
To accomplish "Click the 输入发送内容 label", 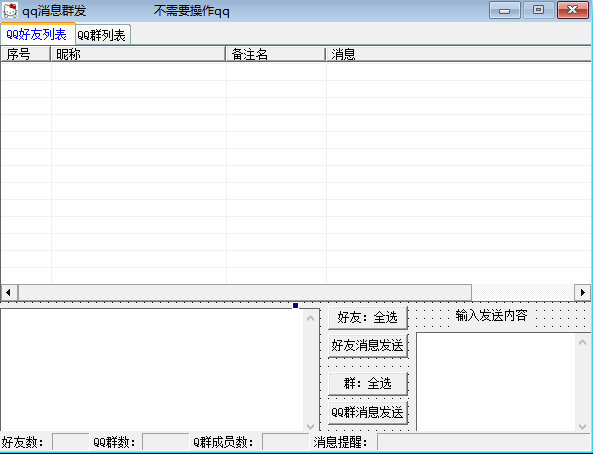I will [x=491, y=315].
